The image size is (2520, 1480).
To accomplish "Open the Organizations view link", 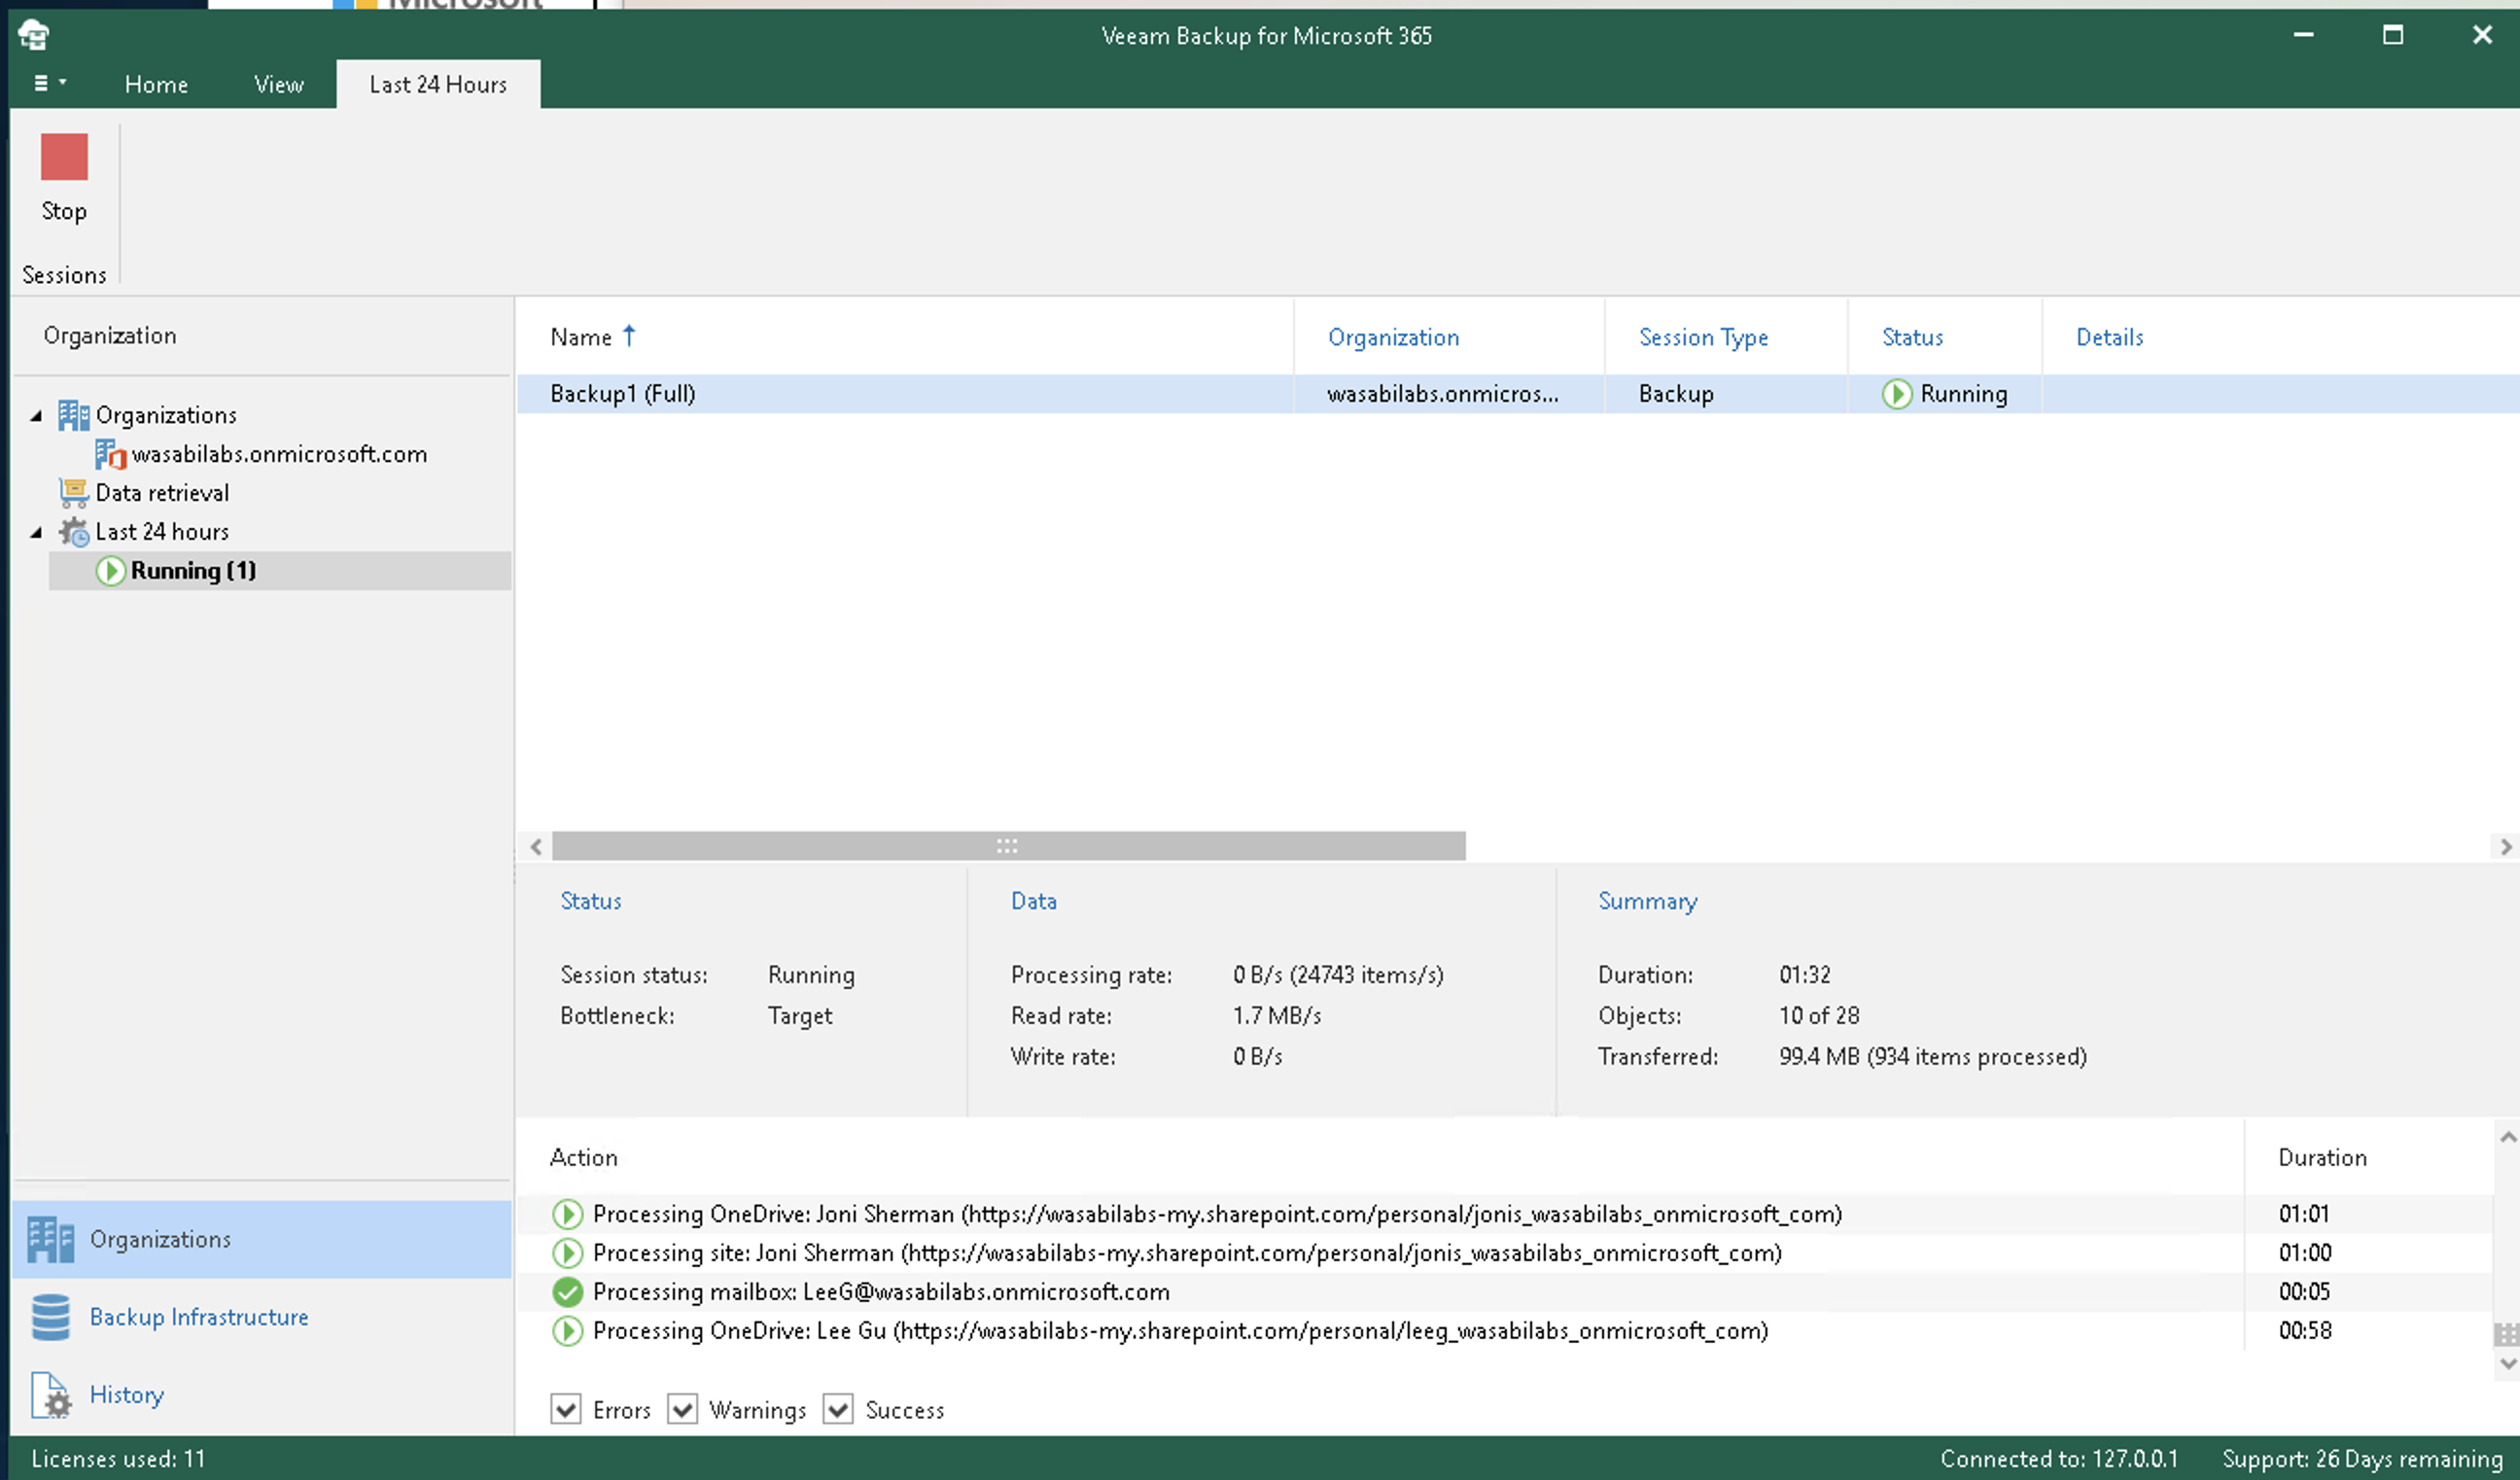I will tap(160, 1240).
